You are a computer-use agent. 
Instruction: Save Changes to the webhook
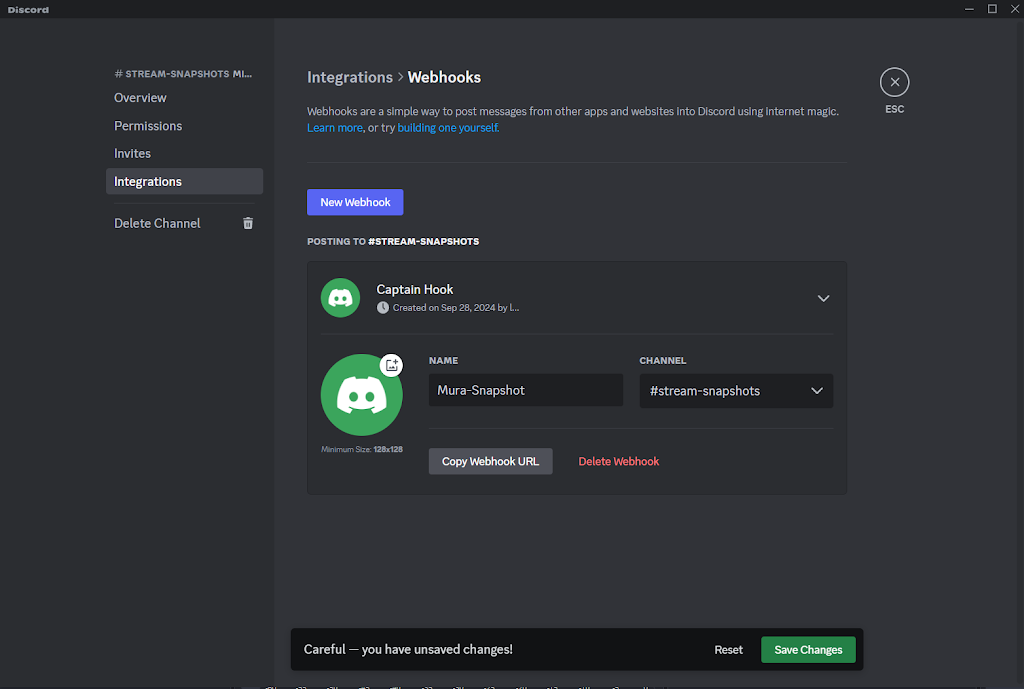point(808,650)
